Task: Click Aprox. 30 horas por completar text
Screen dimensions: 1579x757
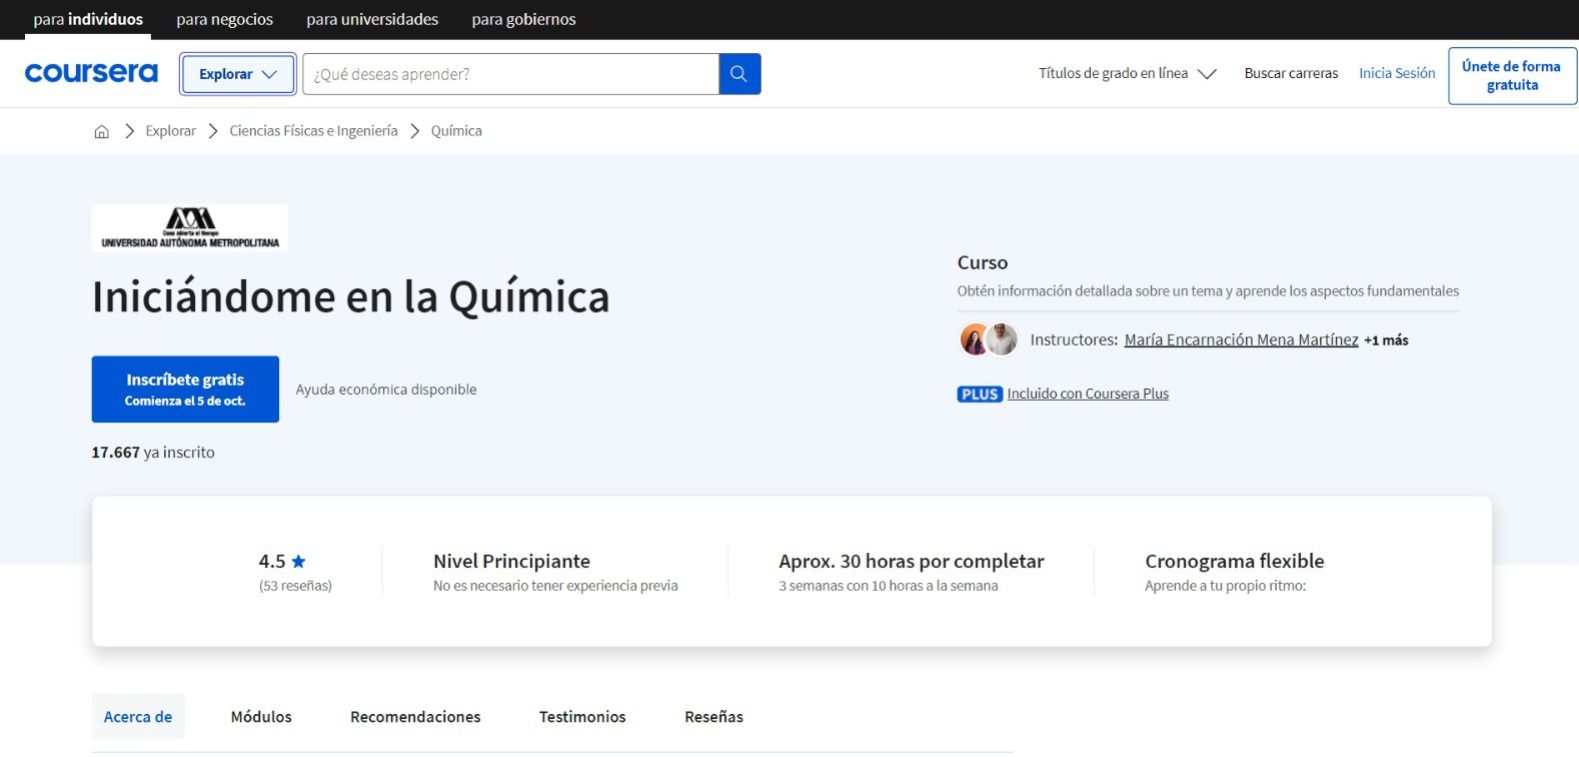Action: tap(911, 561)
